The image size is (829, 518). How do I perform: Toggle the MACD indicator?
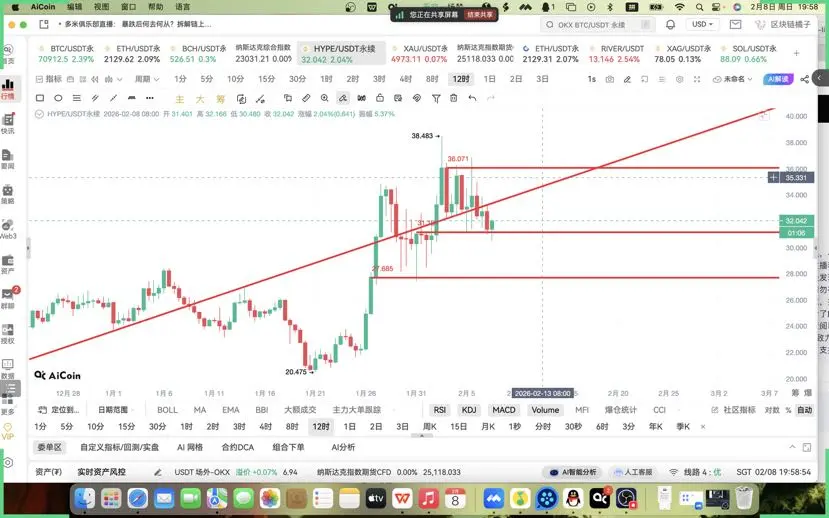click(504, 410)
